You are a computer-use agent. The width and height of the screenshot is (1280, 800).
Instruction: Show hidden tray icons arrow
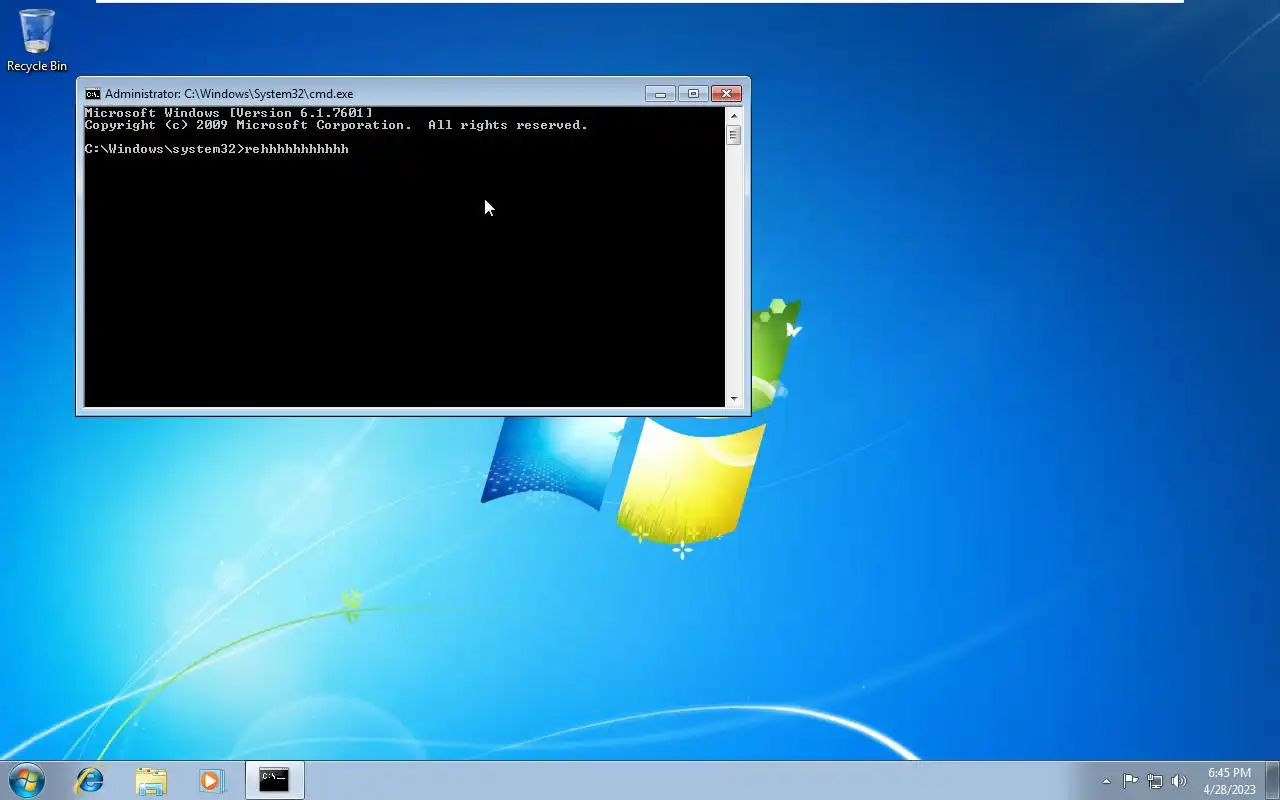click(1106, 781)
